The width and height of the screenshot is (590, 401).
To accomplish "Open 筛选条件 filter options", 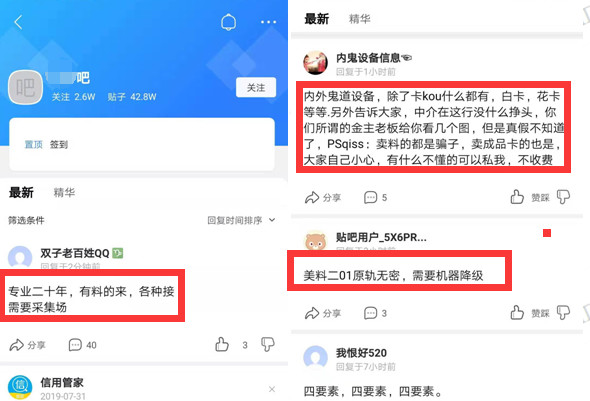I will click(x=26, y=220).
